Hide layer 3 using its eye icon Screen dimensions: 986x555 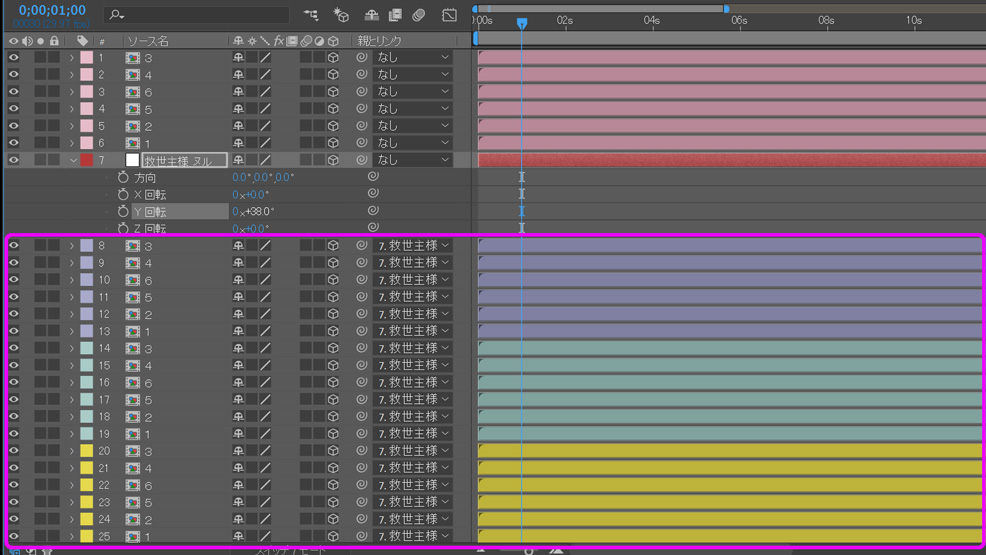[x=14, y=92]
